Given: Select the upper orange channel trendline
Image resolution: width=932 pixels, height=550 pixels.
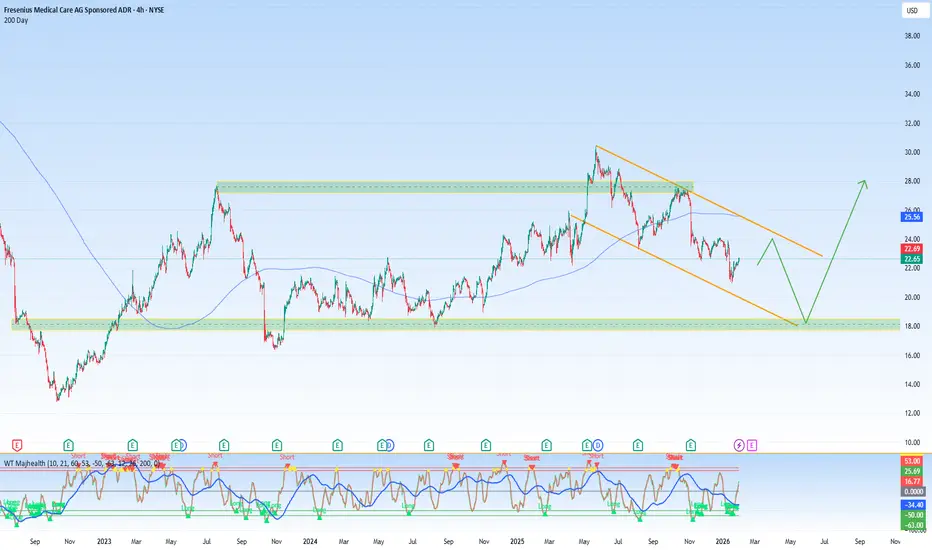Looking at the screenshot, I should tap(709, 201).
